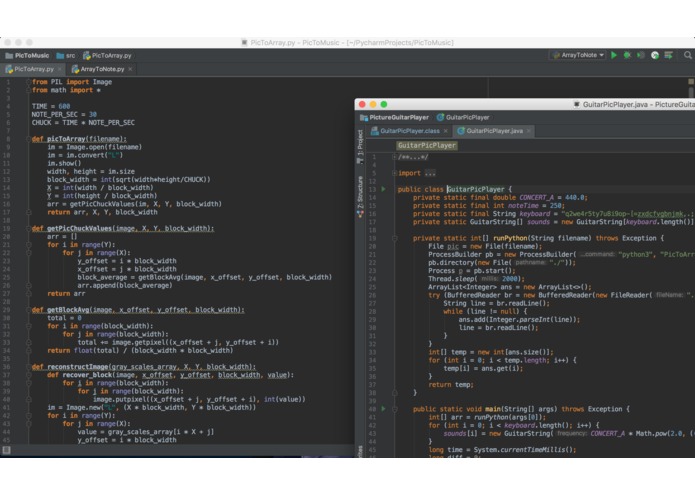
Task: Close the GuitarPicPlayer.java tab
Action: [x=528, y=131]
